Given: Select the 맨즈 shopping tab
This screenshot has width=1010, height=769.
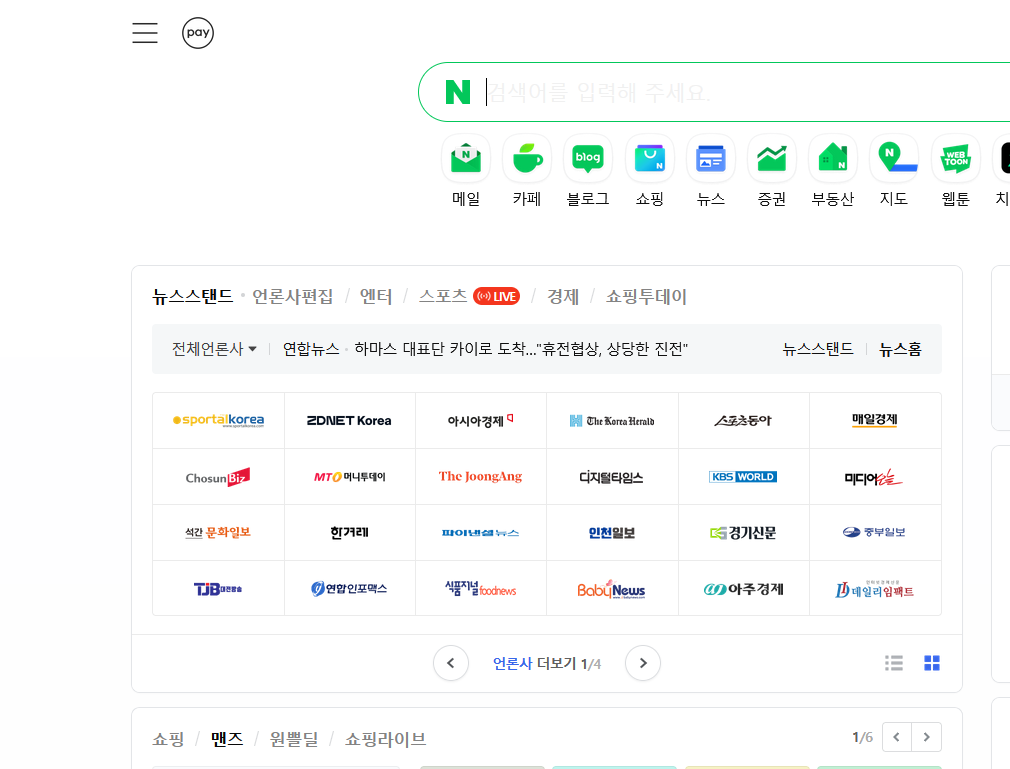Looking at the screenshot, I should [x=227, y=739].
